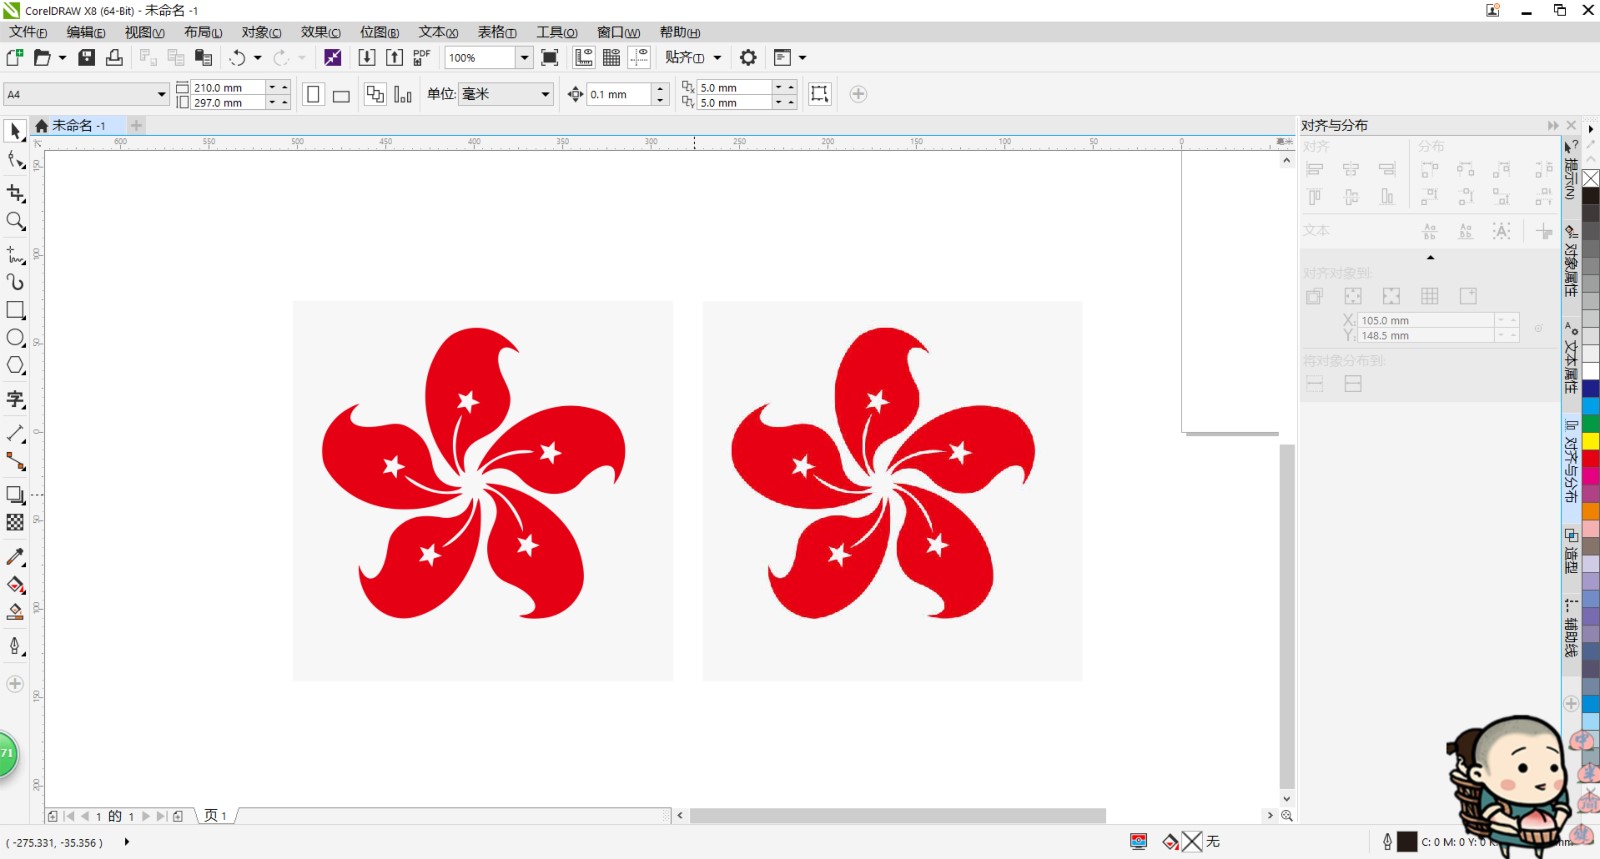Image resolution: width=1600 pixels, height=859 pixels.
Task: Expand the Application Launcher dropdown arrow
Action: 802,57
